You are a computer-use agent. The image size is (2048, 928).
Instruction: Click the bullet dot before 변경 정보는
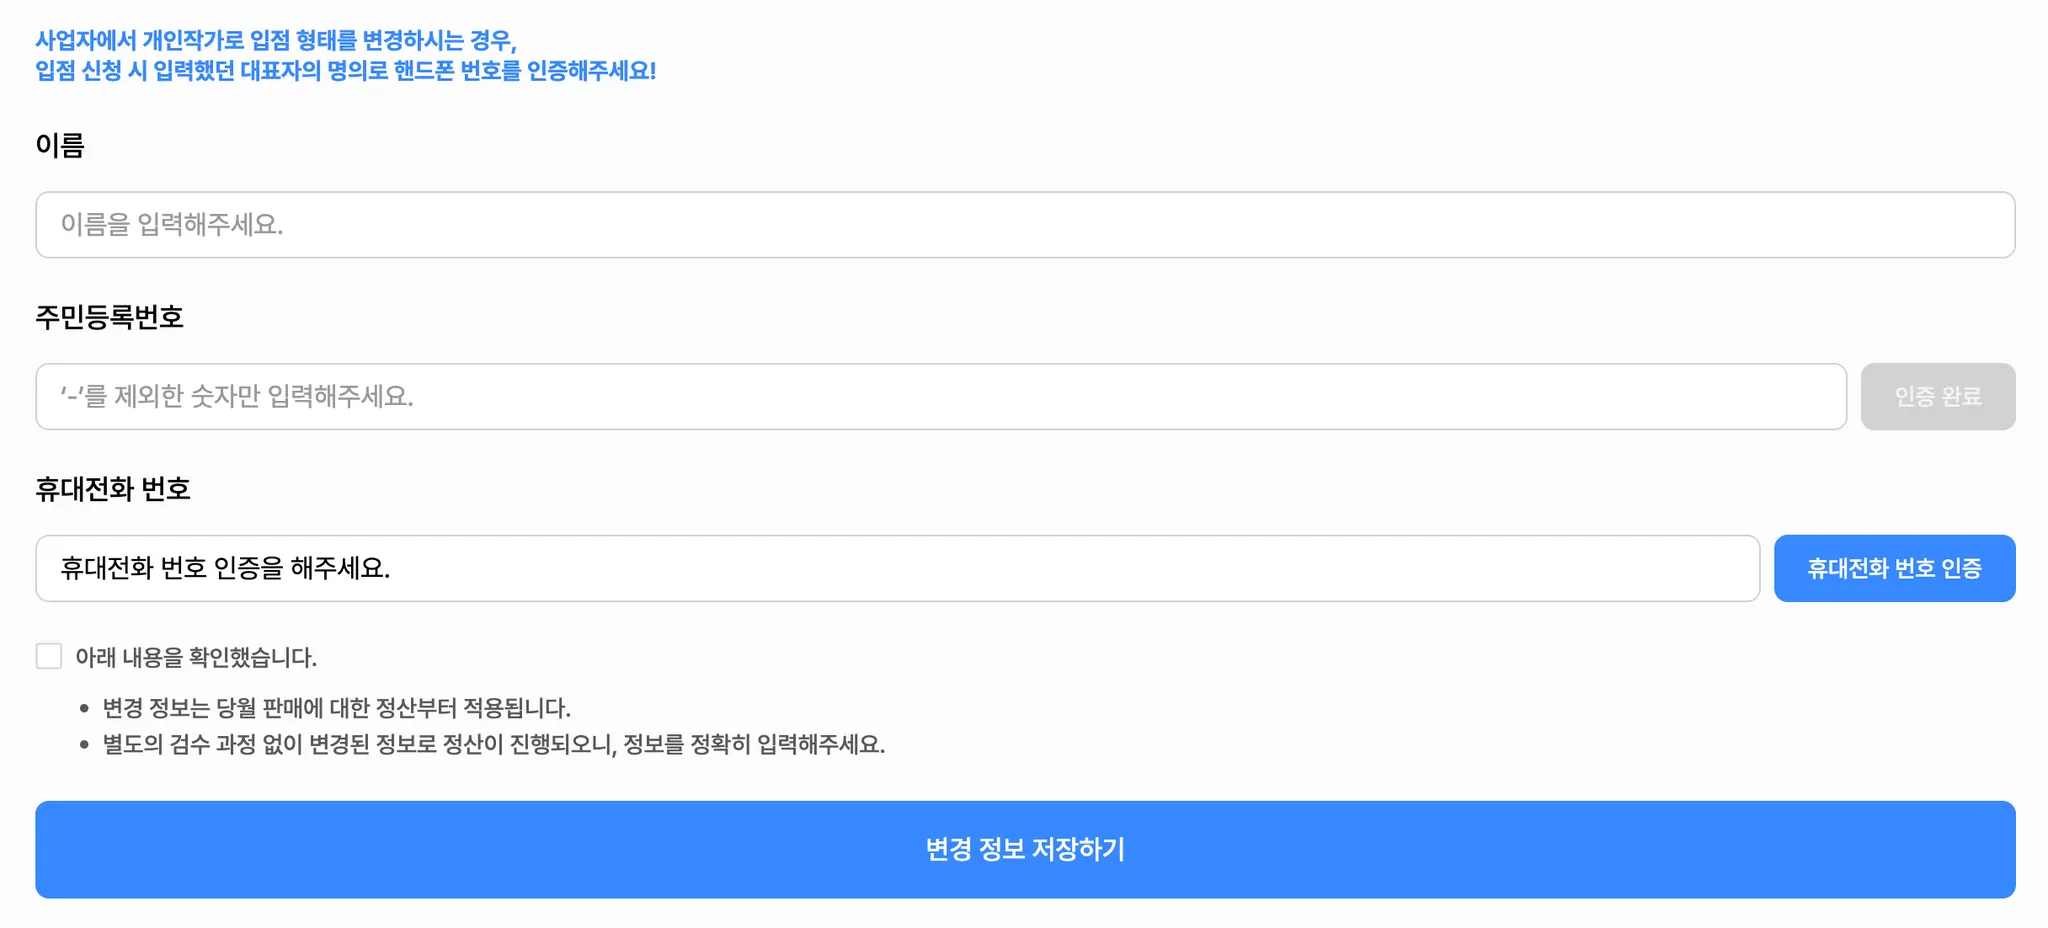pyautogui.click(x=84, y=709)
